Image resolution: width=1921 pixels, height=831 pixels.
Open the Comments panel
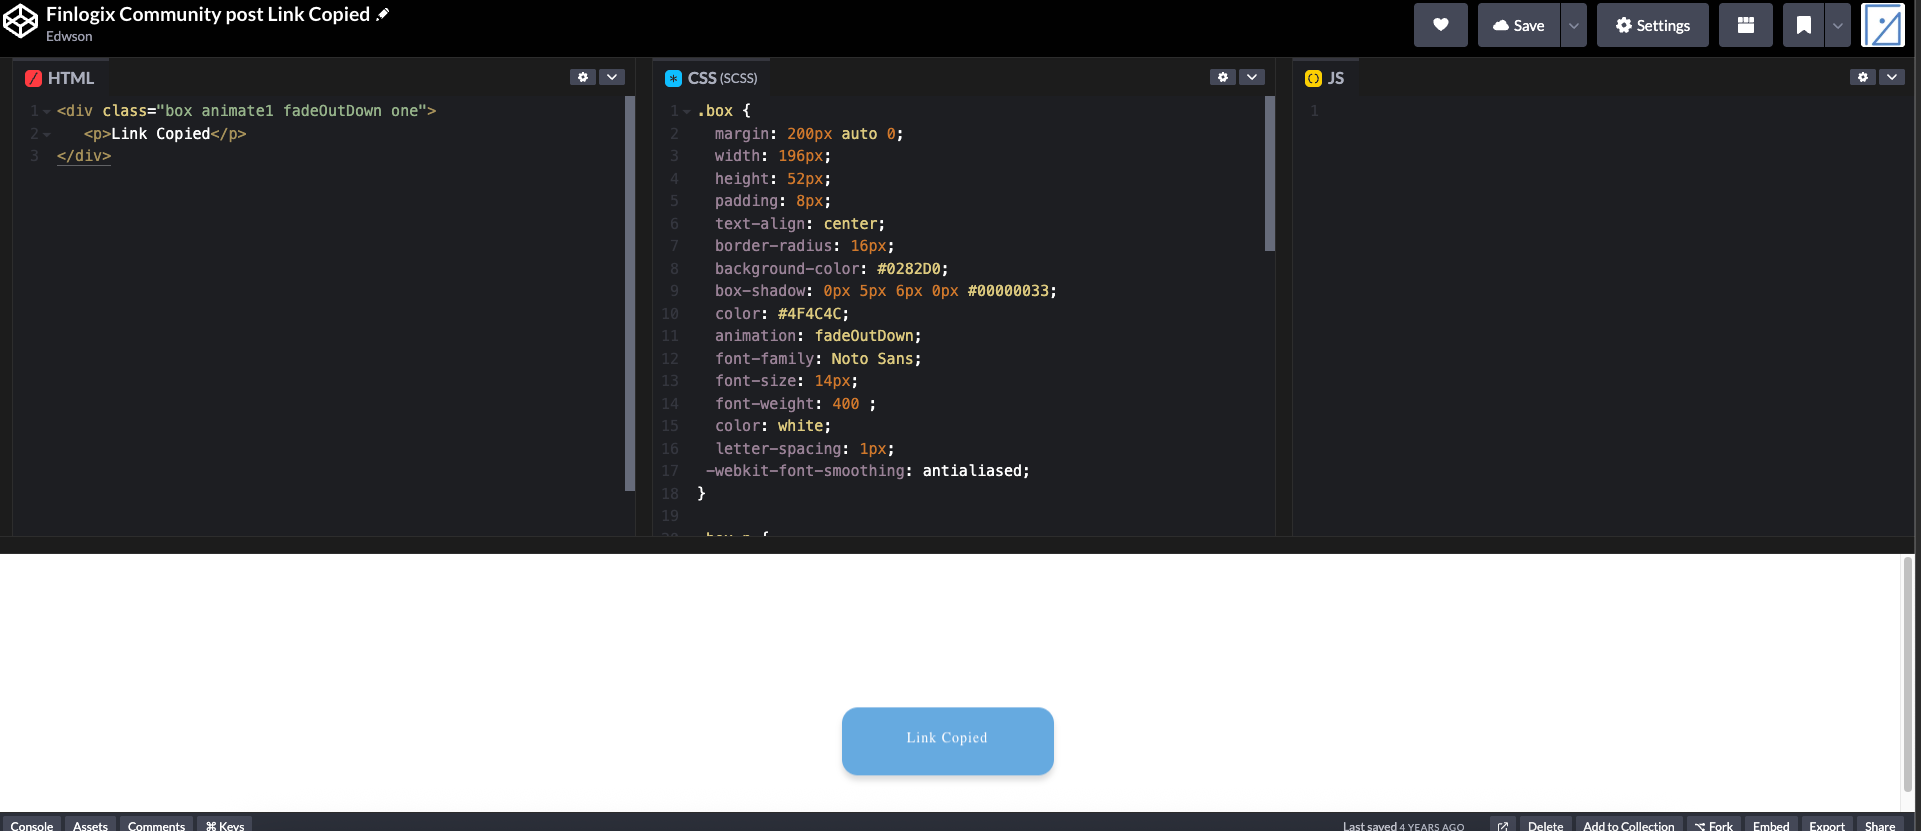pos(156,825)
